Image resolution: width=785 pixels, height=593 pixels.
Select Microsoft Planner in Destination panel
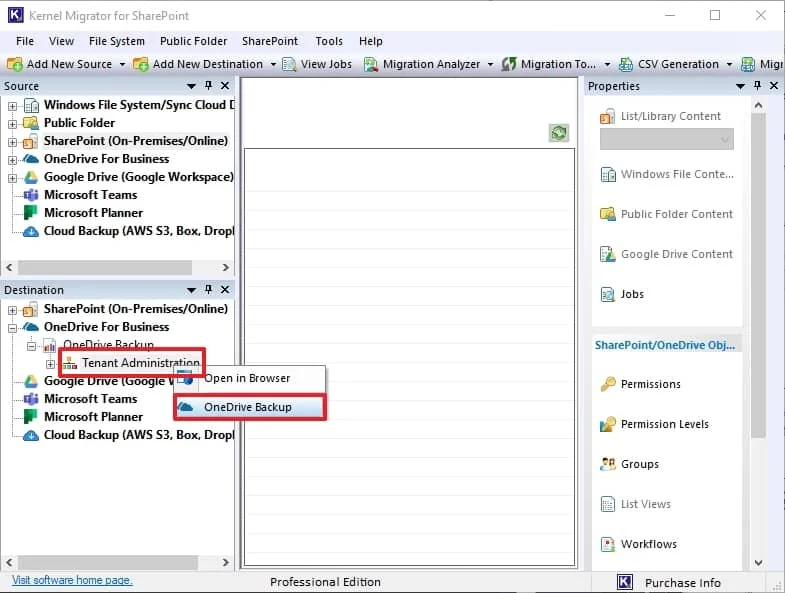tap(93, 417)
